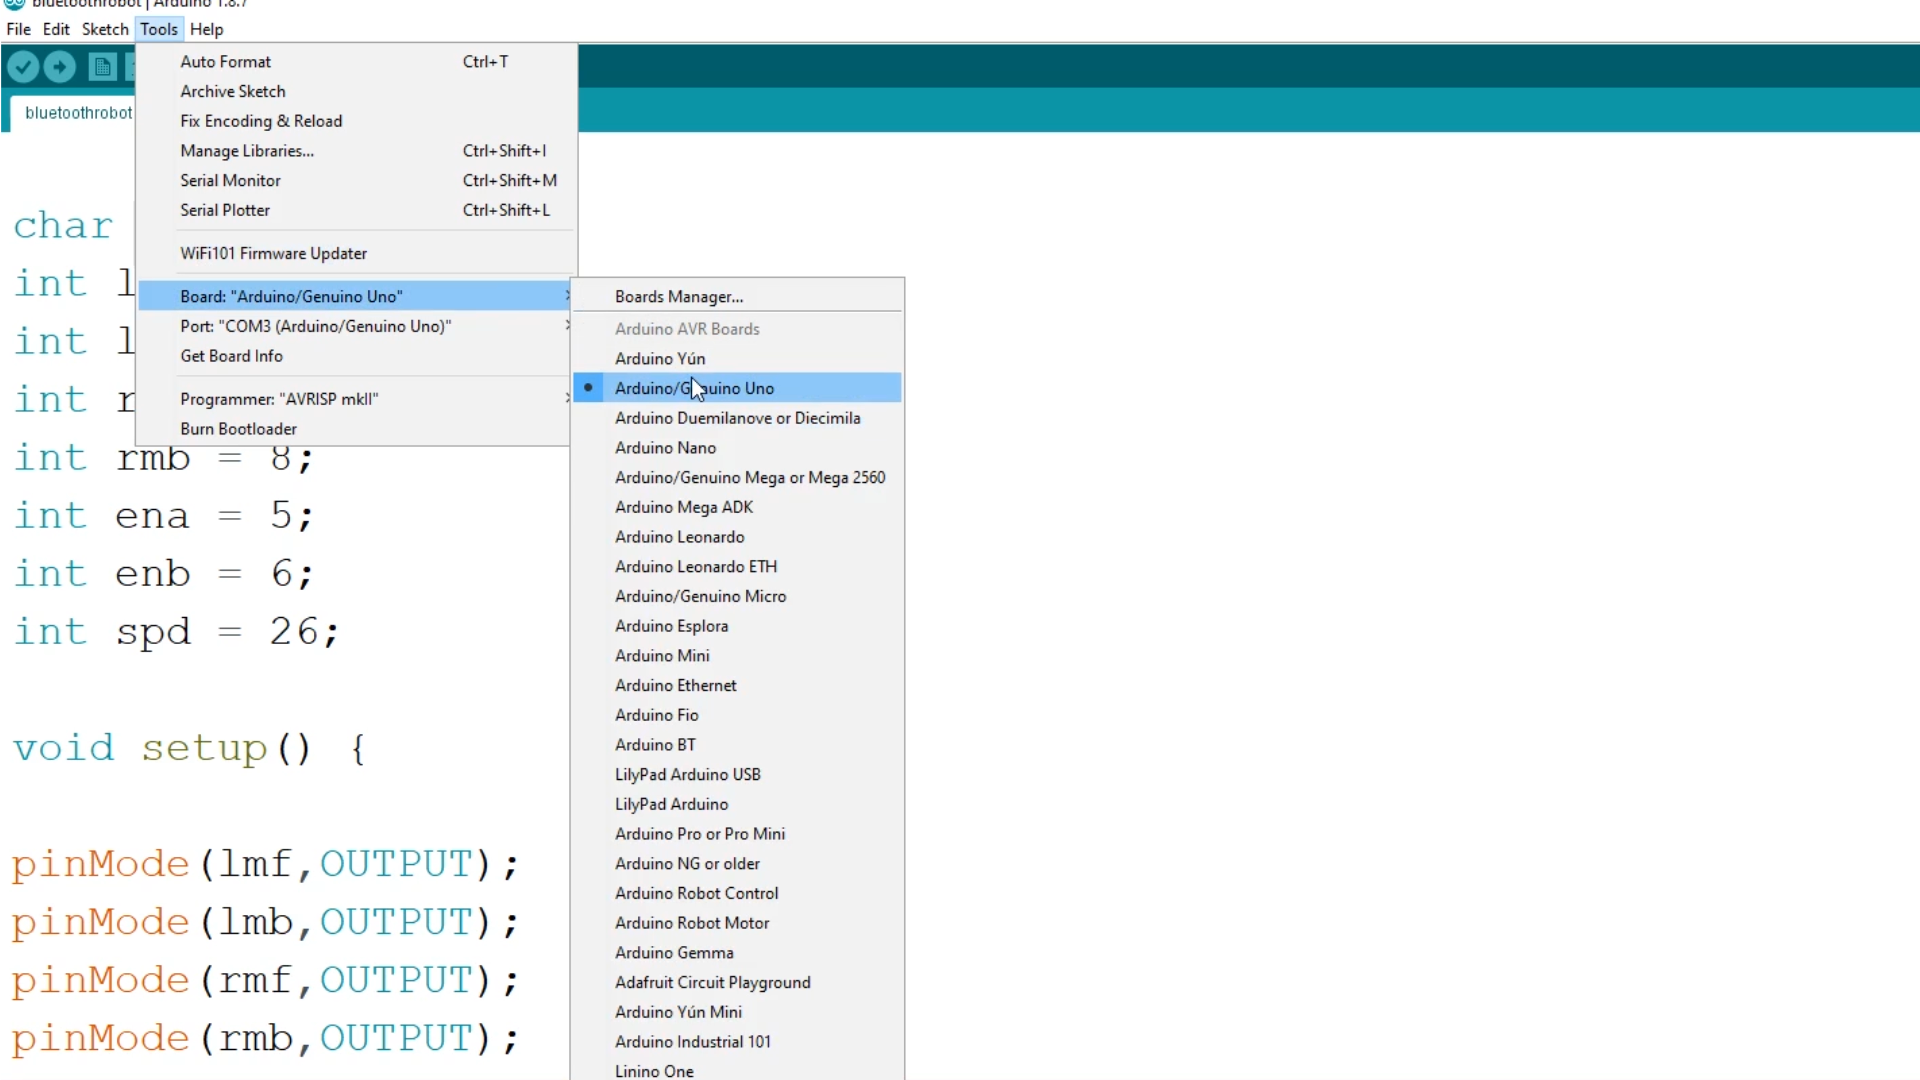Open the Sketch menu

tap(105, 29)
